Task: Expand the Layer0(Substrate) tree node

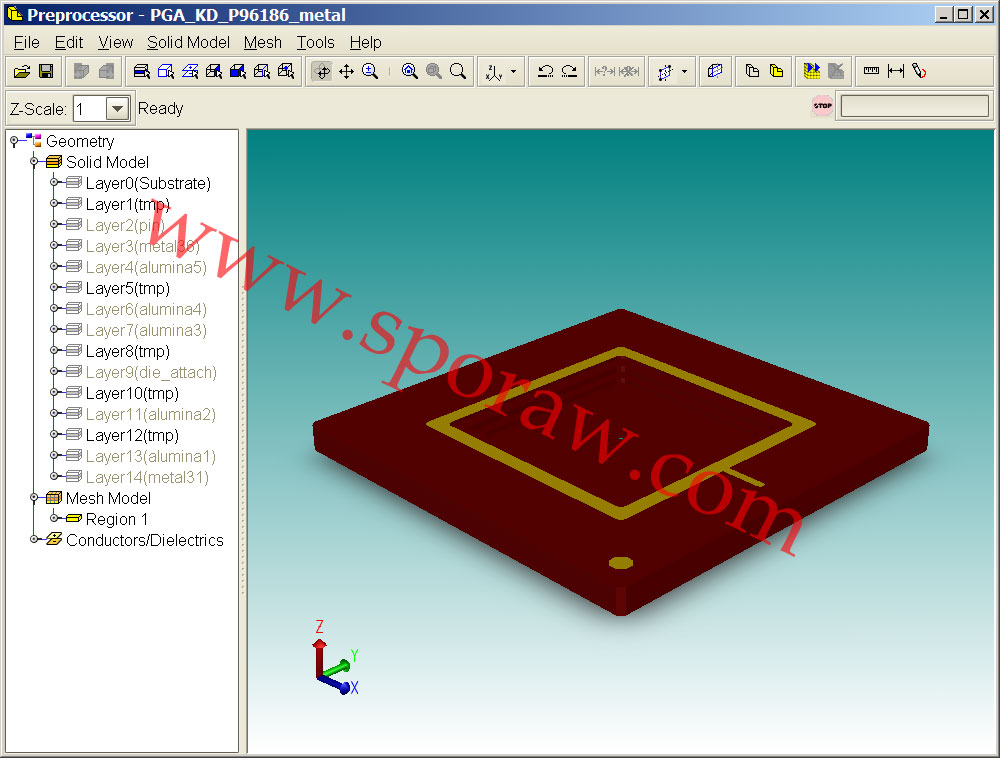Action: [x=54, y=183]
